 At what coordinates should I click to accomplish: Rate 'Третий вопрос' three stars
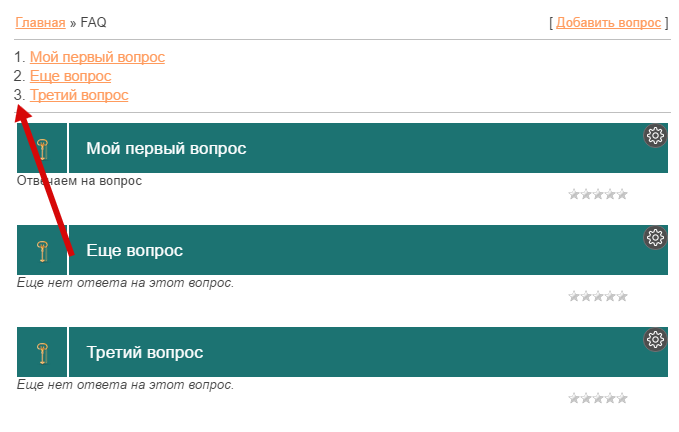(x=598, y=398)
